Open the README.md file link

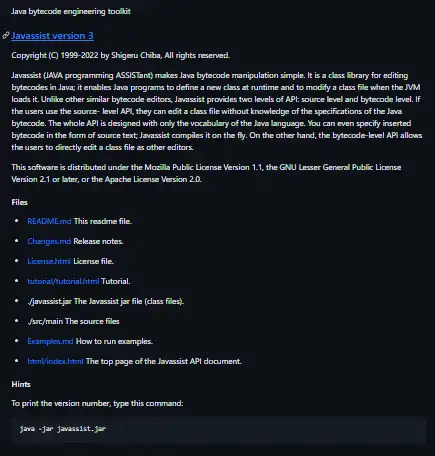[x=49, y=221]
